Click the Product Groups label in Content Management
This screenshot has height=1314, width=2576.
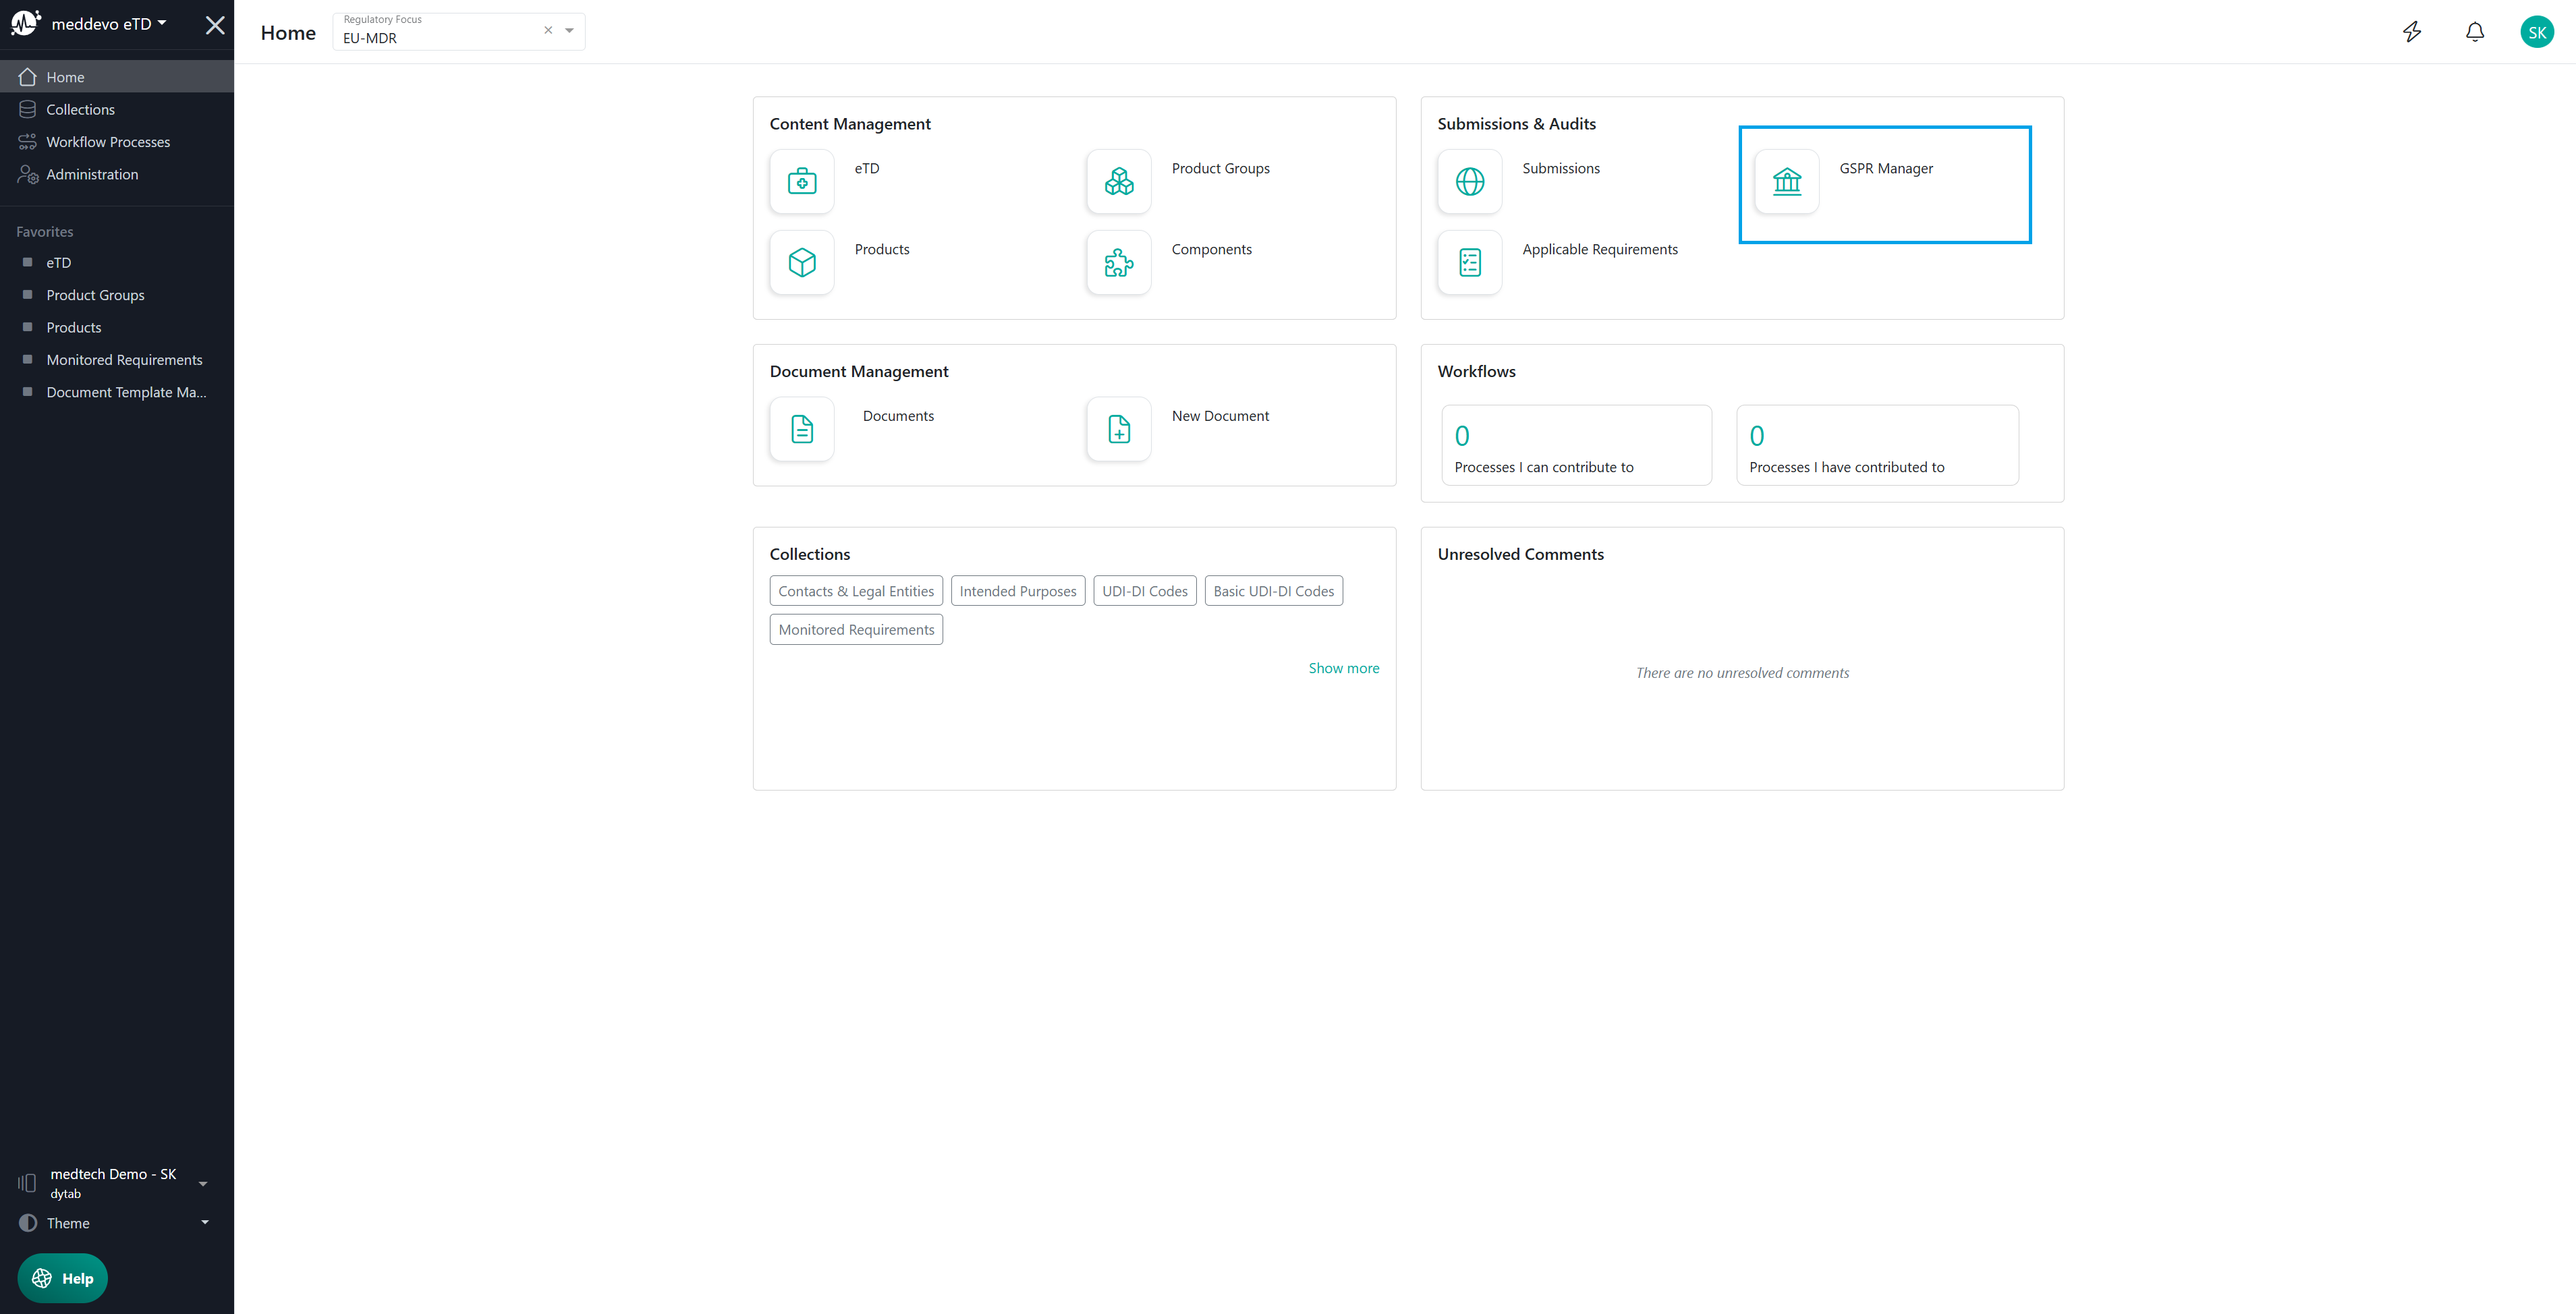click(1221, 168)
